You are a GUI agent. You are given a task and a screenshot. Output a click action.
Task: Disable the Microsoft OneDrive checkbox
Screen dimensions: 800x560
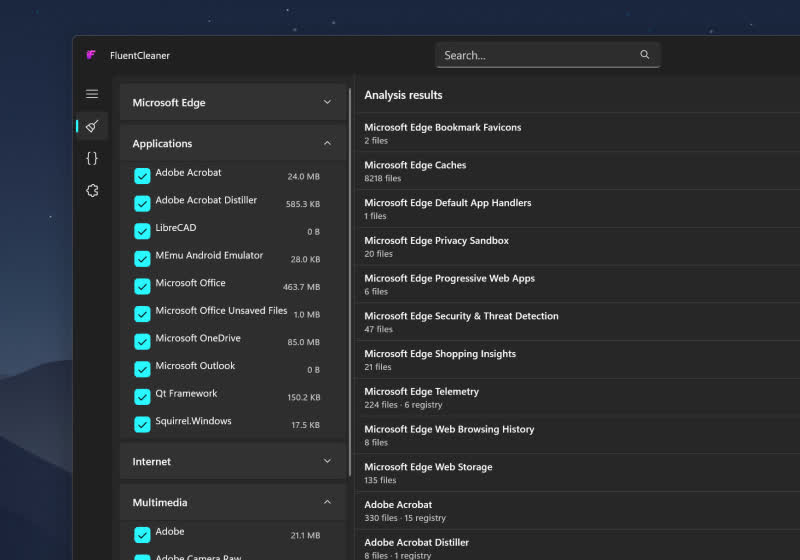142,341
